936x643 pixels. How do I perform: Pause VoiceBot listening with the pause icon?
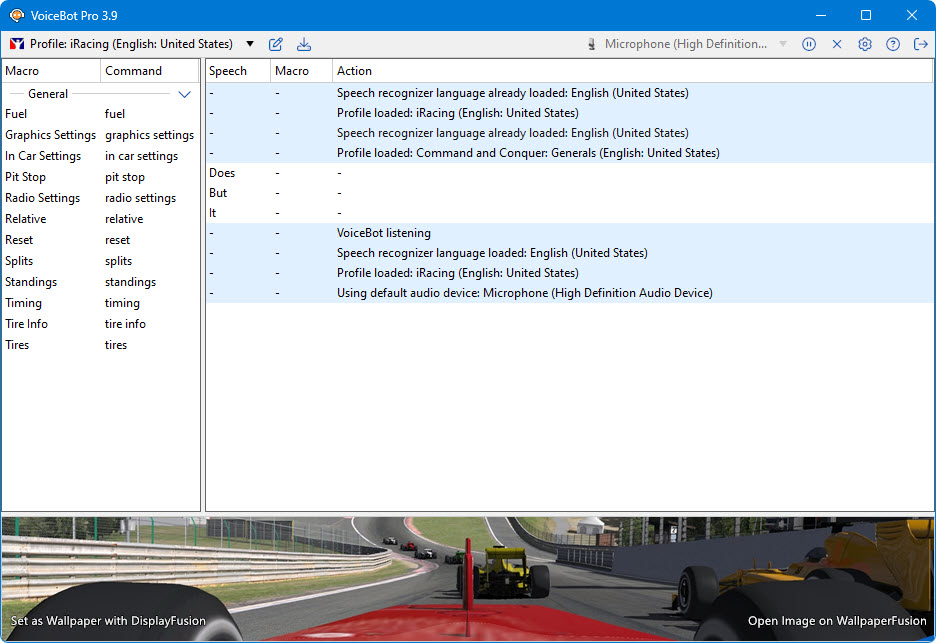[x=809, y=44]
